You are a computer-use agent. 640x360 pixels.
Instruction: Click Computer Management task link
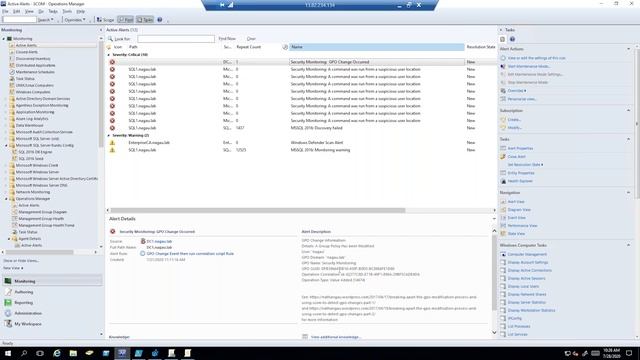[x=527, y=254]
